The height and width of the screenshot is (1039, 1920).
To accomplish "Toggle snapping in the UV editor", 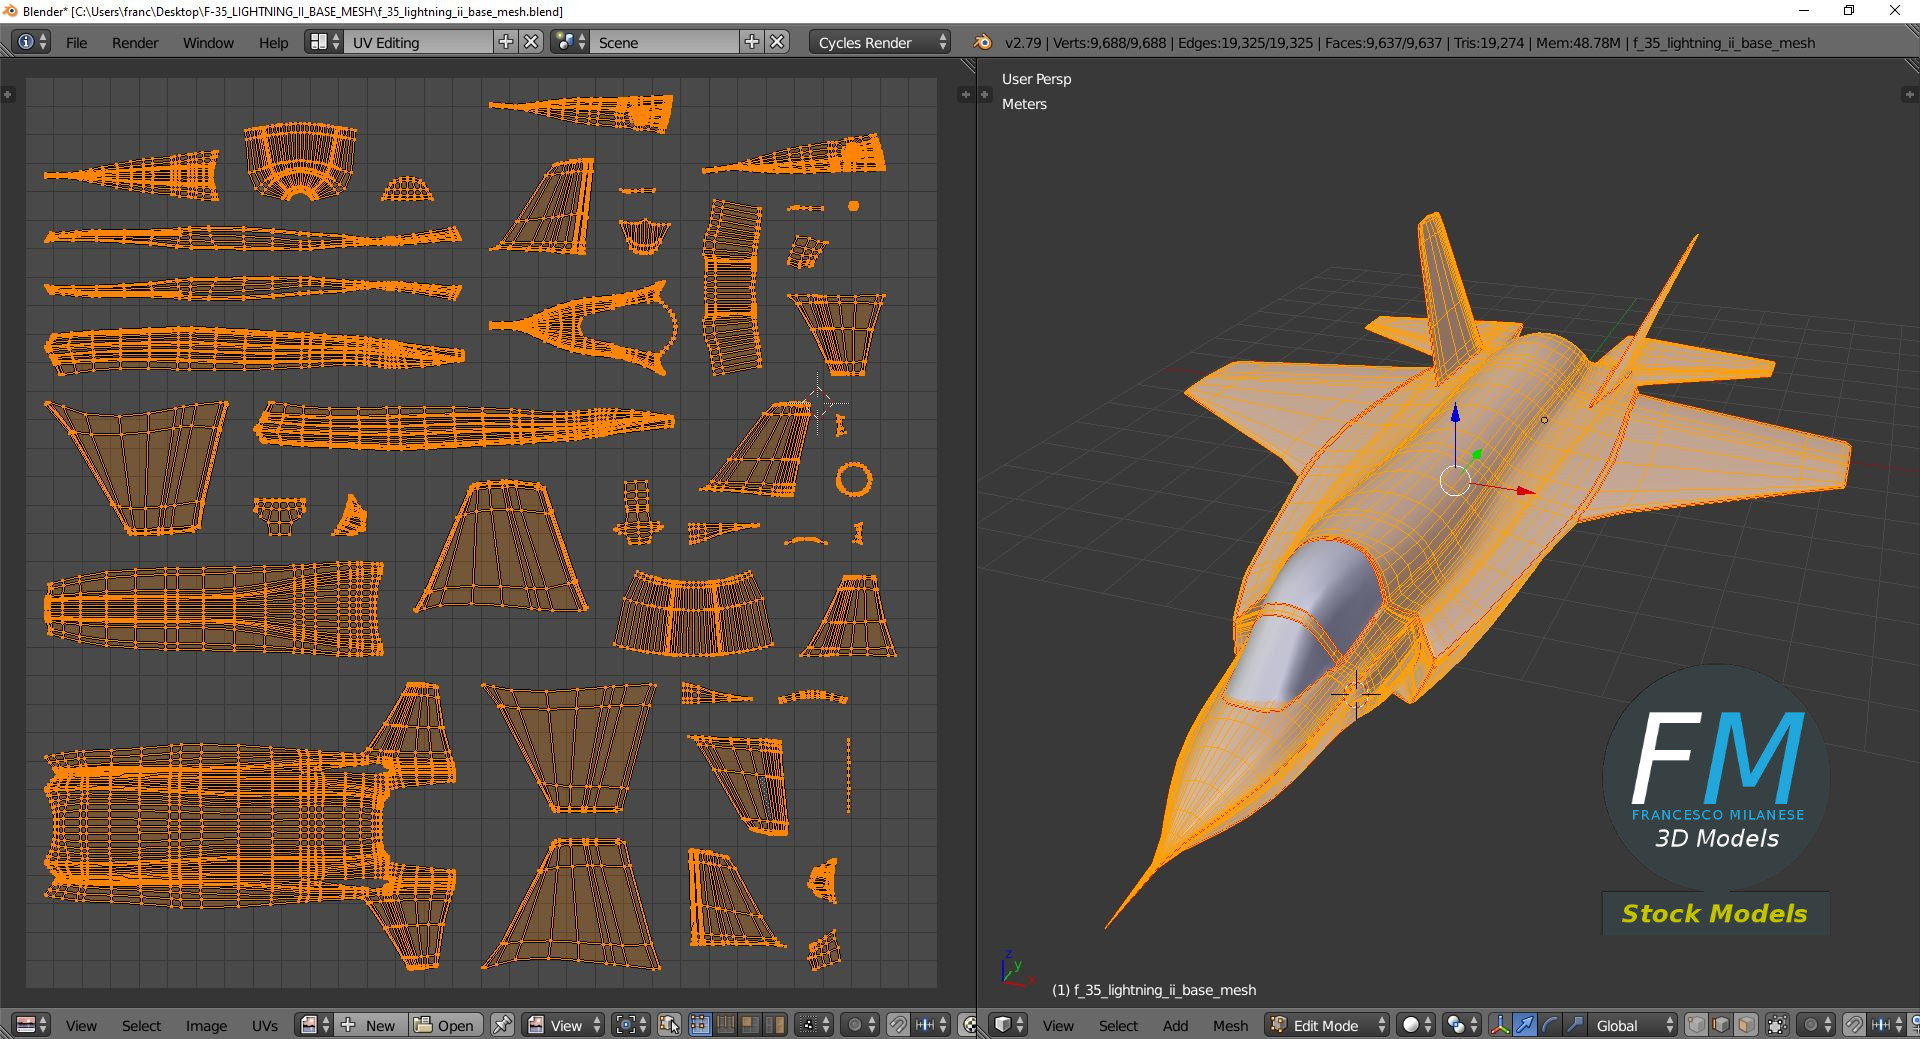I will (898, 1025).
